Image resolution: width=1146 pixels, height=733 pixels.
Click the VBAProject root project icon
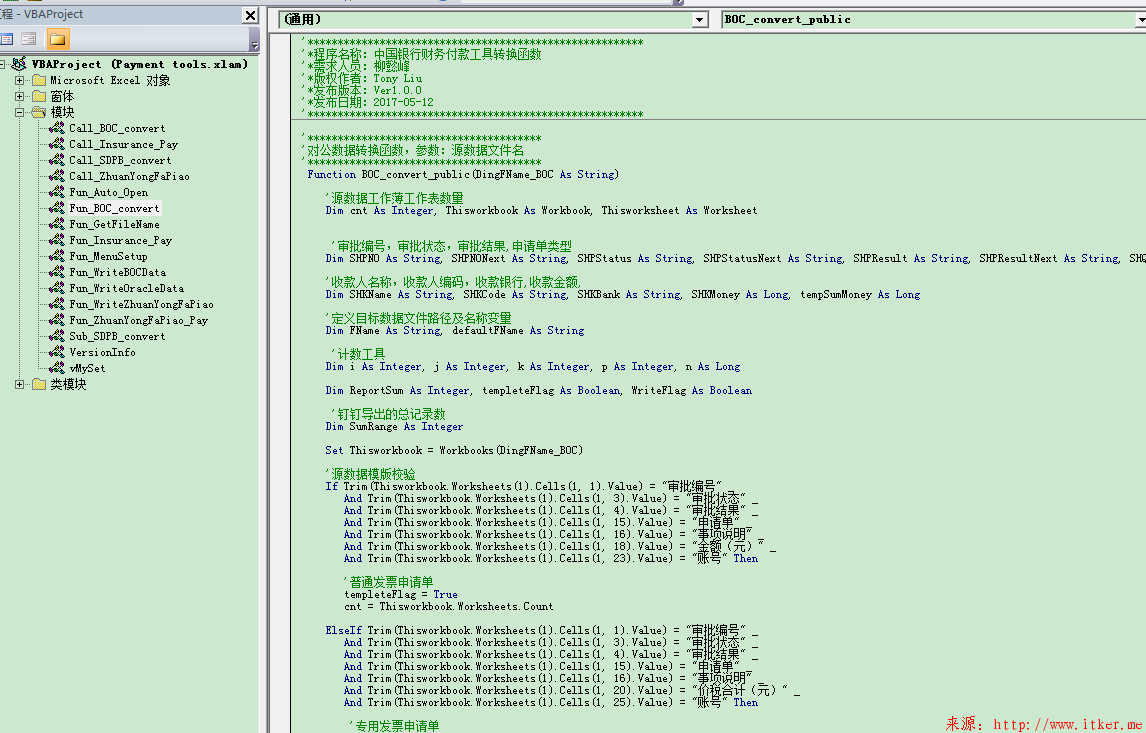pyautogui.click(x=19, y=64)
